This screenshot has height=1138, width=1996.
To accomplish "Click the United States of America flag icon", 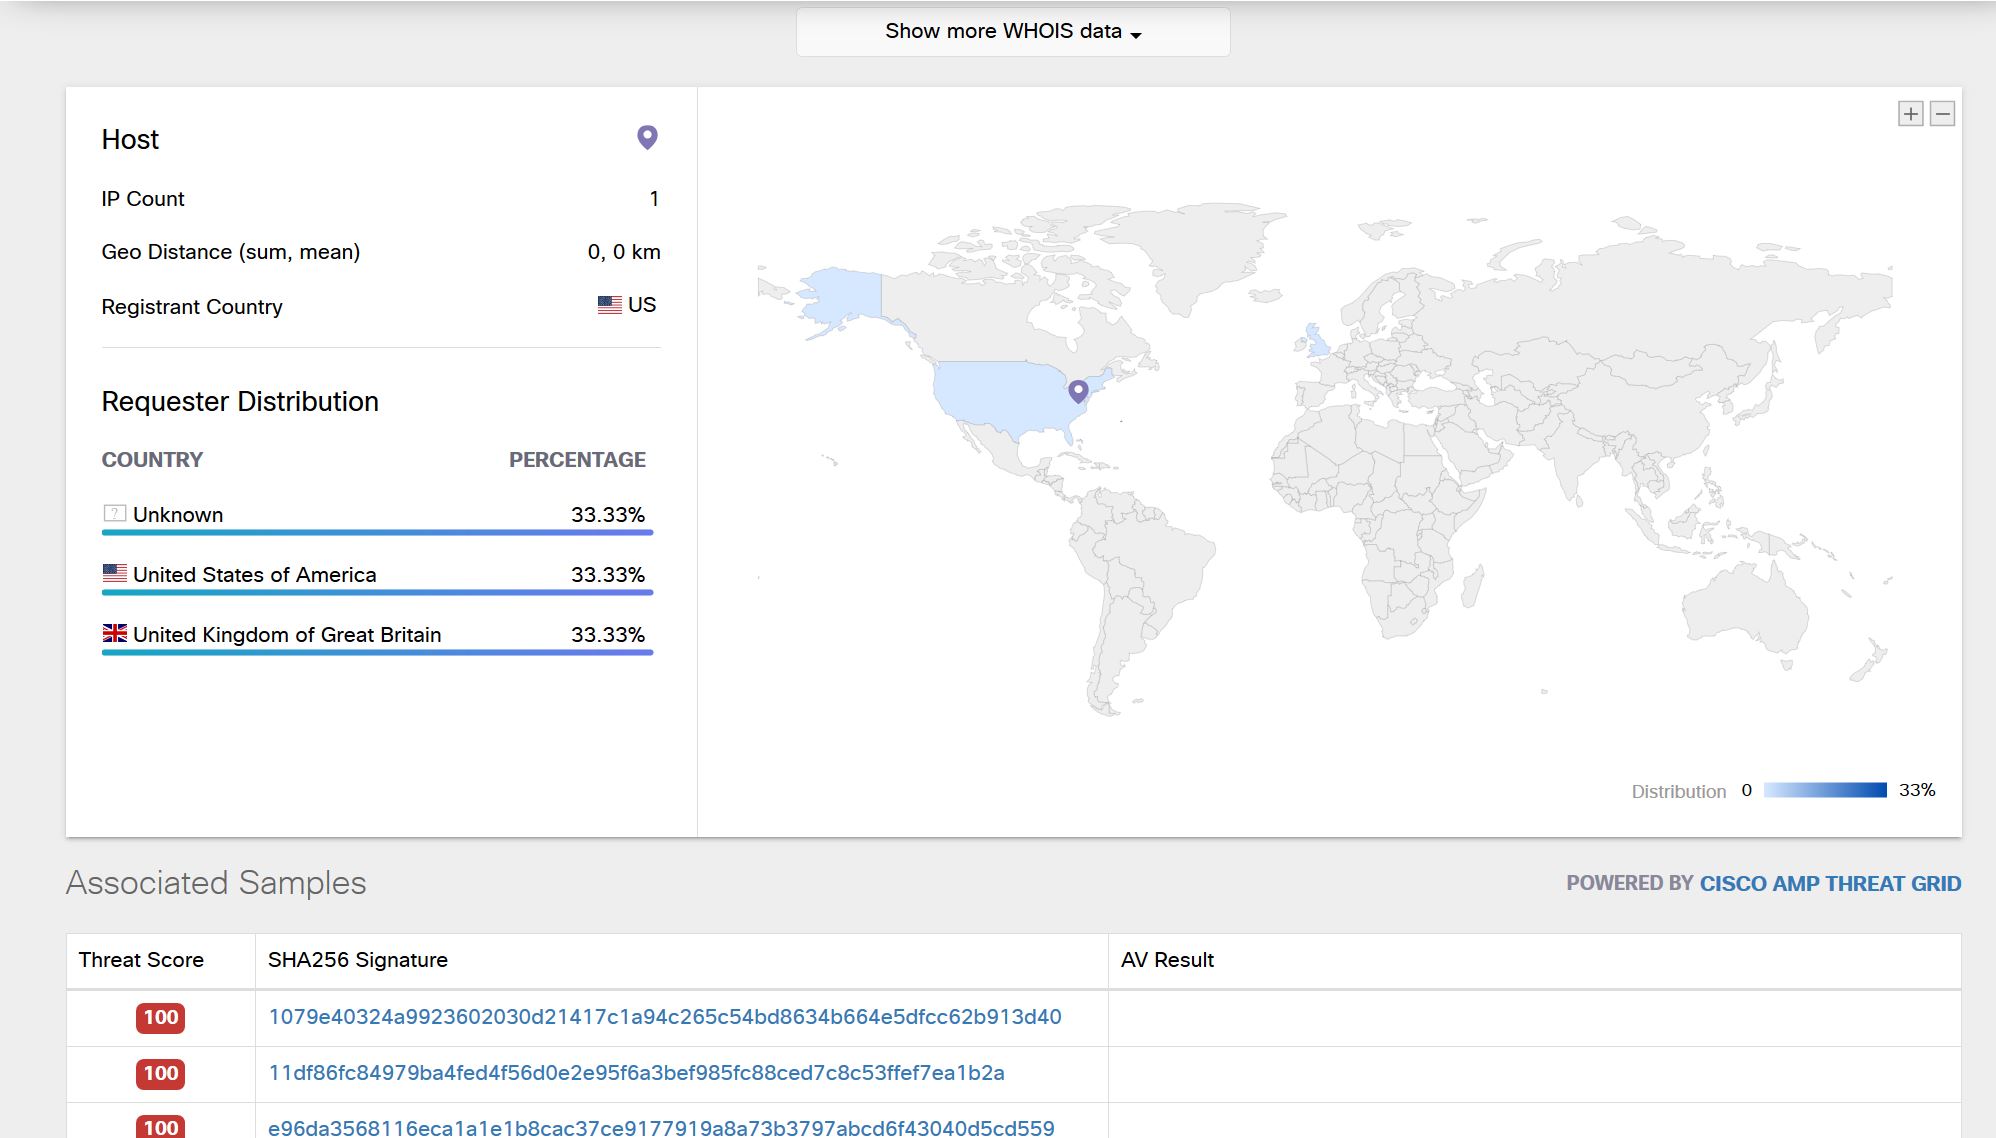I will click(115, 573).
